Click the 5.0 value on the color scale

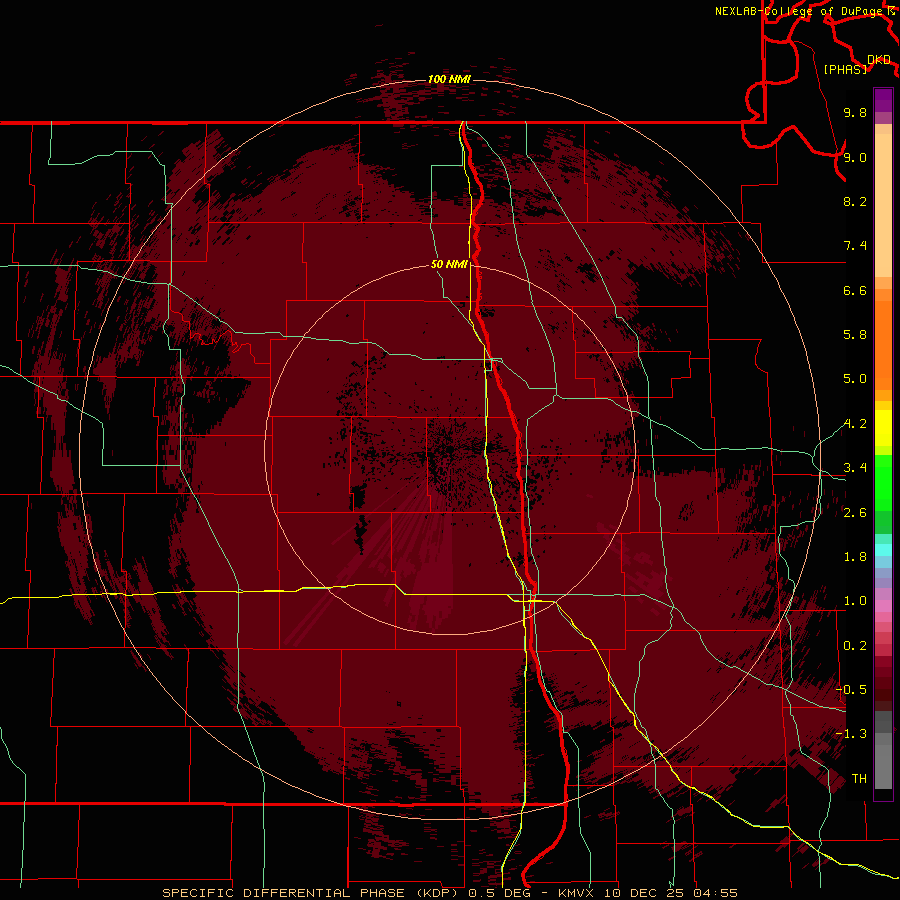855,379
